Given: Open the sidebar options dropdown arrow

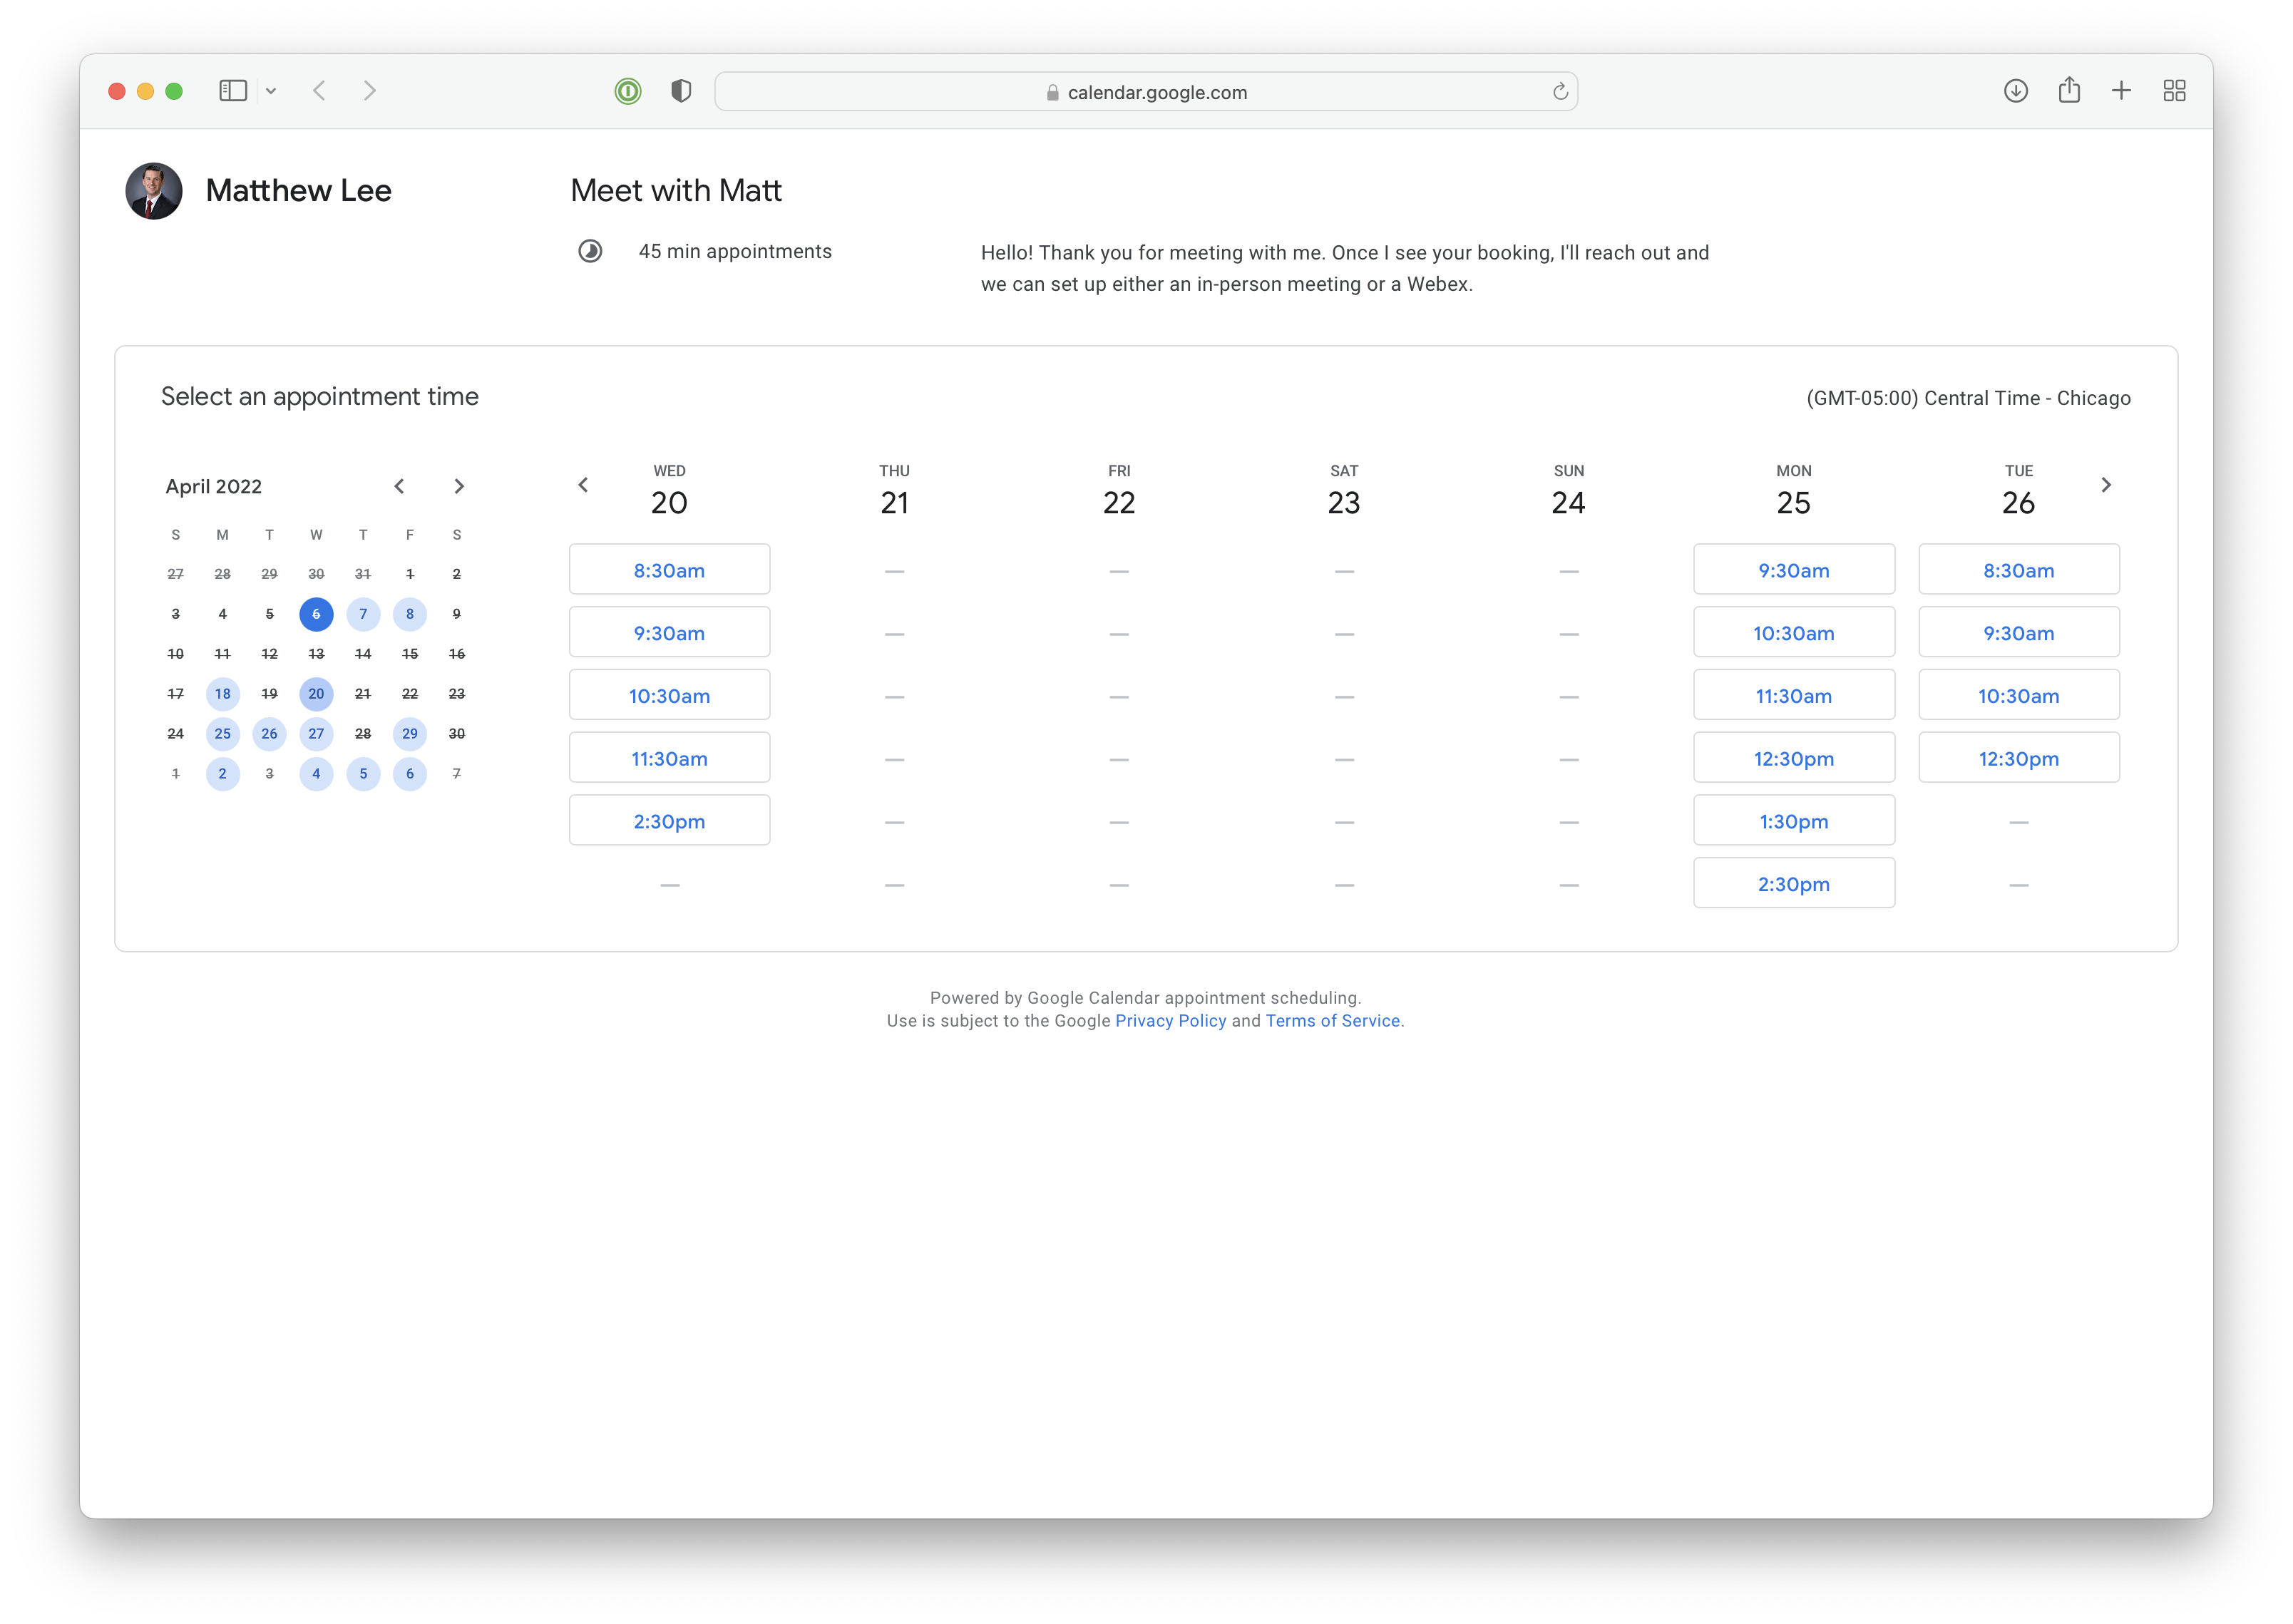Looking at the screenshot, I should point(271,91).
